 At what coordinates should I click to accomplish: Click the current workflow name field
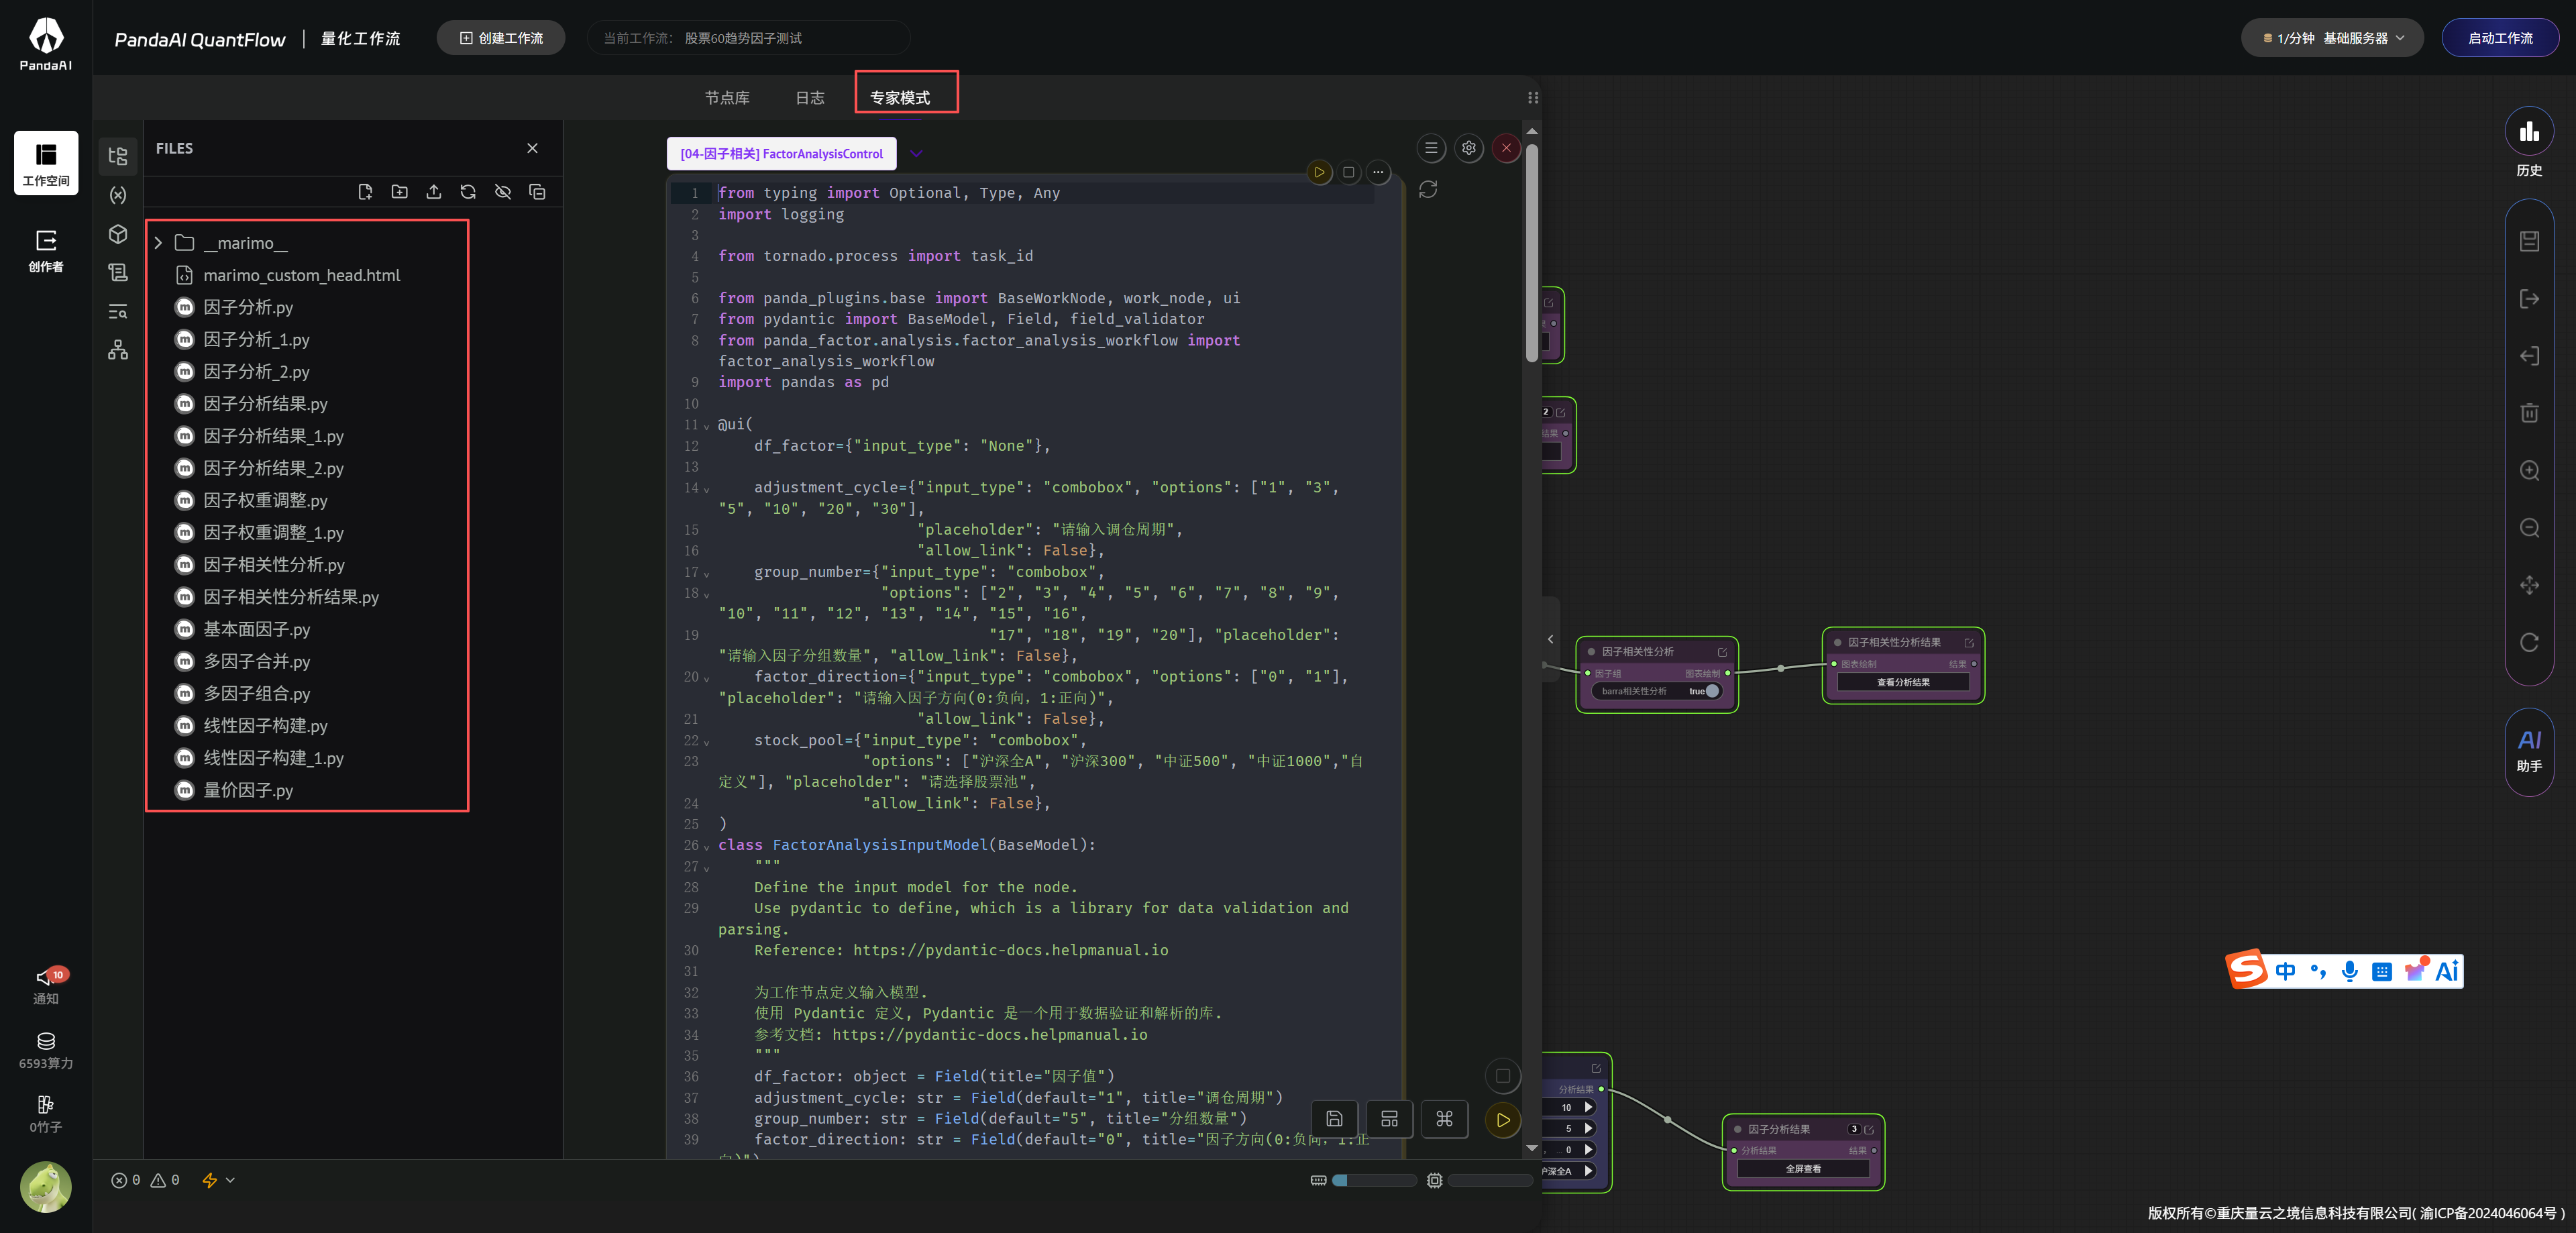748,38
